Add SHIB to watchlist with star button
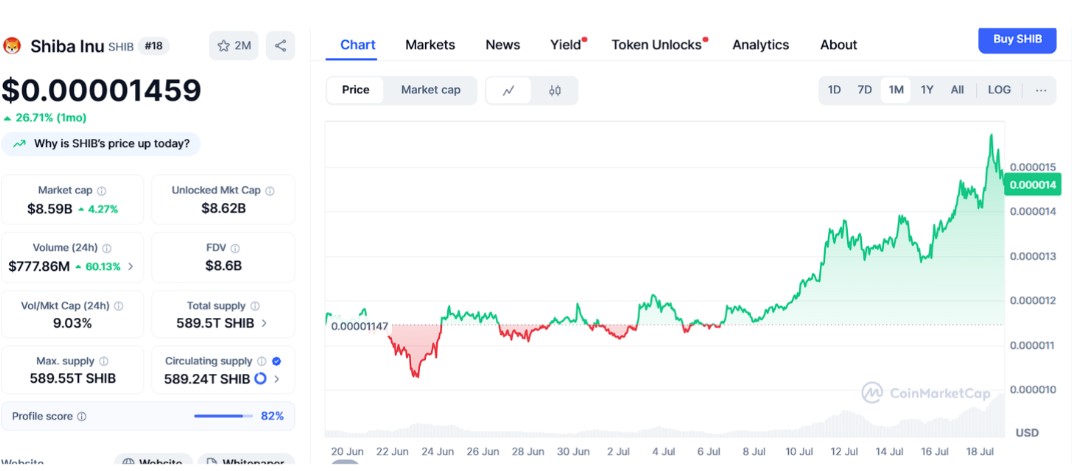Viewport: 1072px width, 471px height. pyautogui.click(x=234, y=46)
